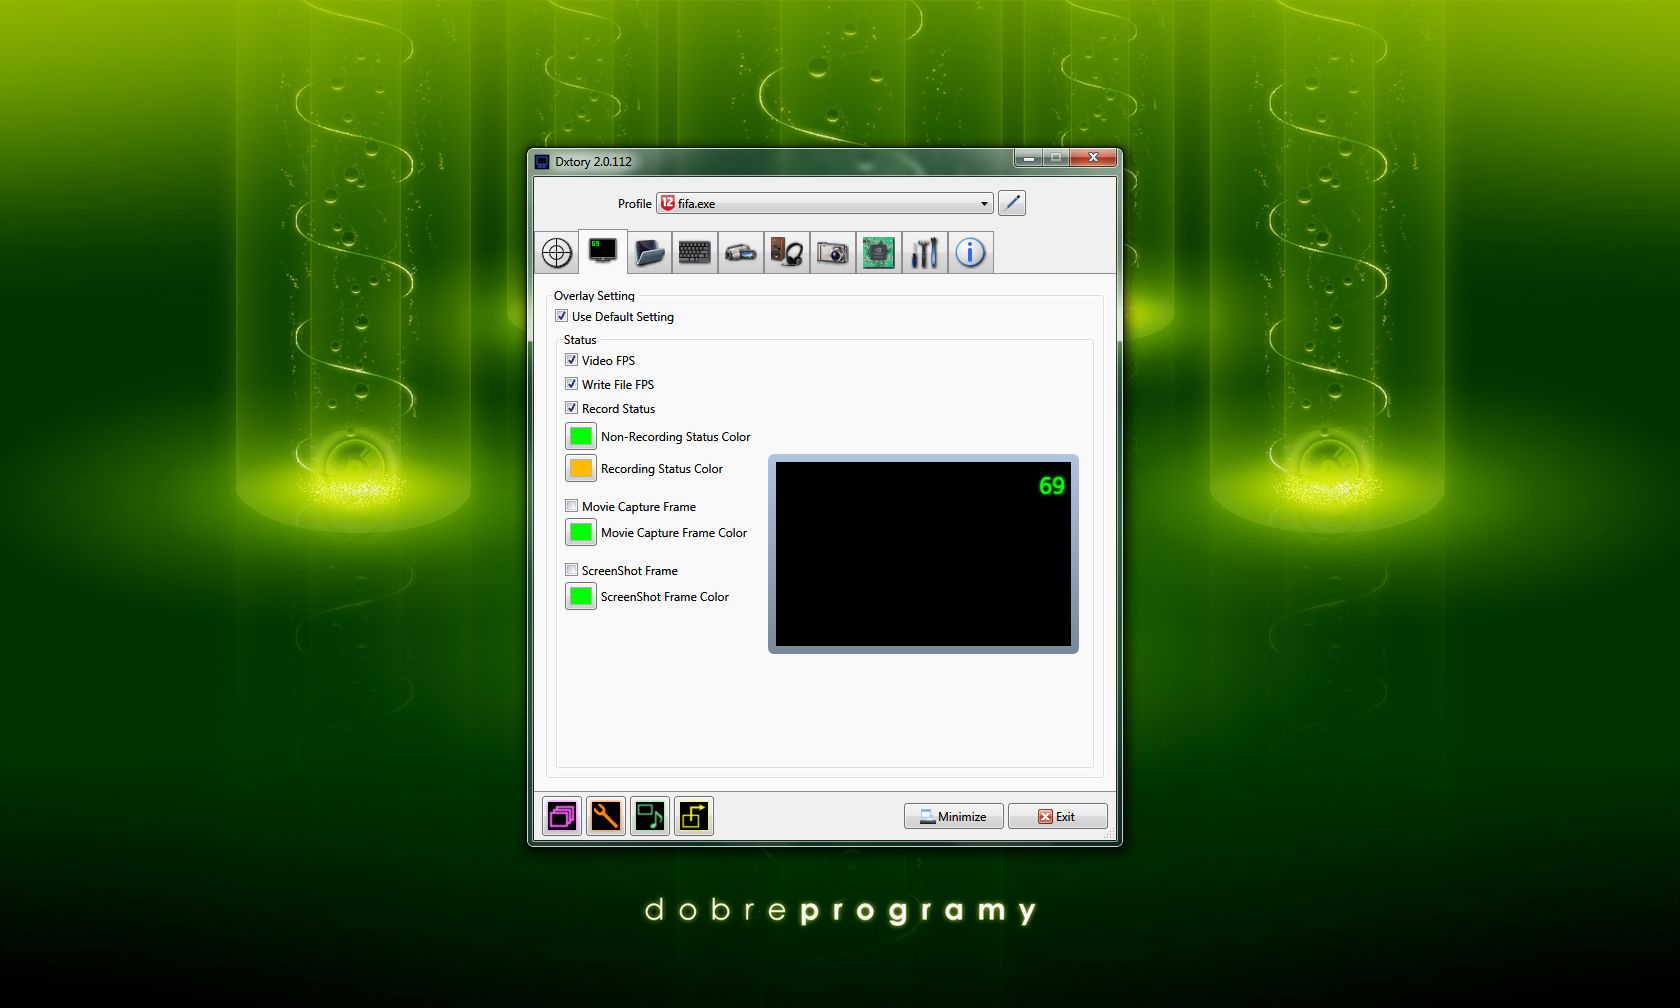Click the profile edit pencil button
1680x1008 pixels.
point(1012,203)
